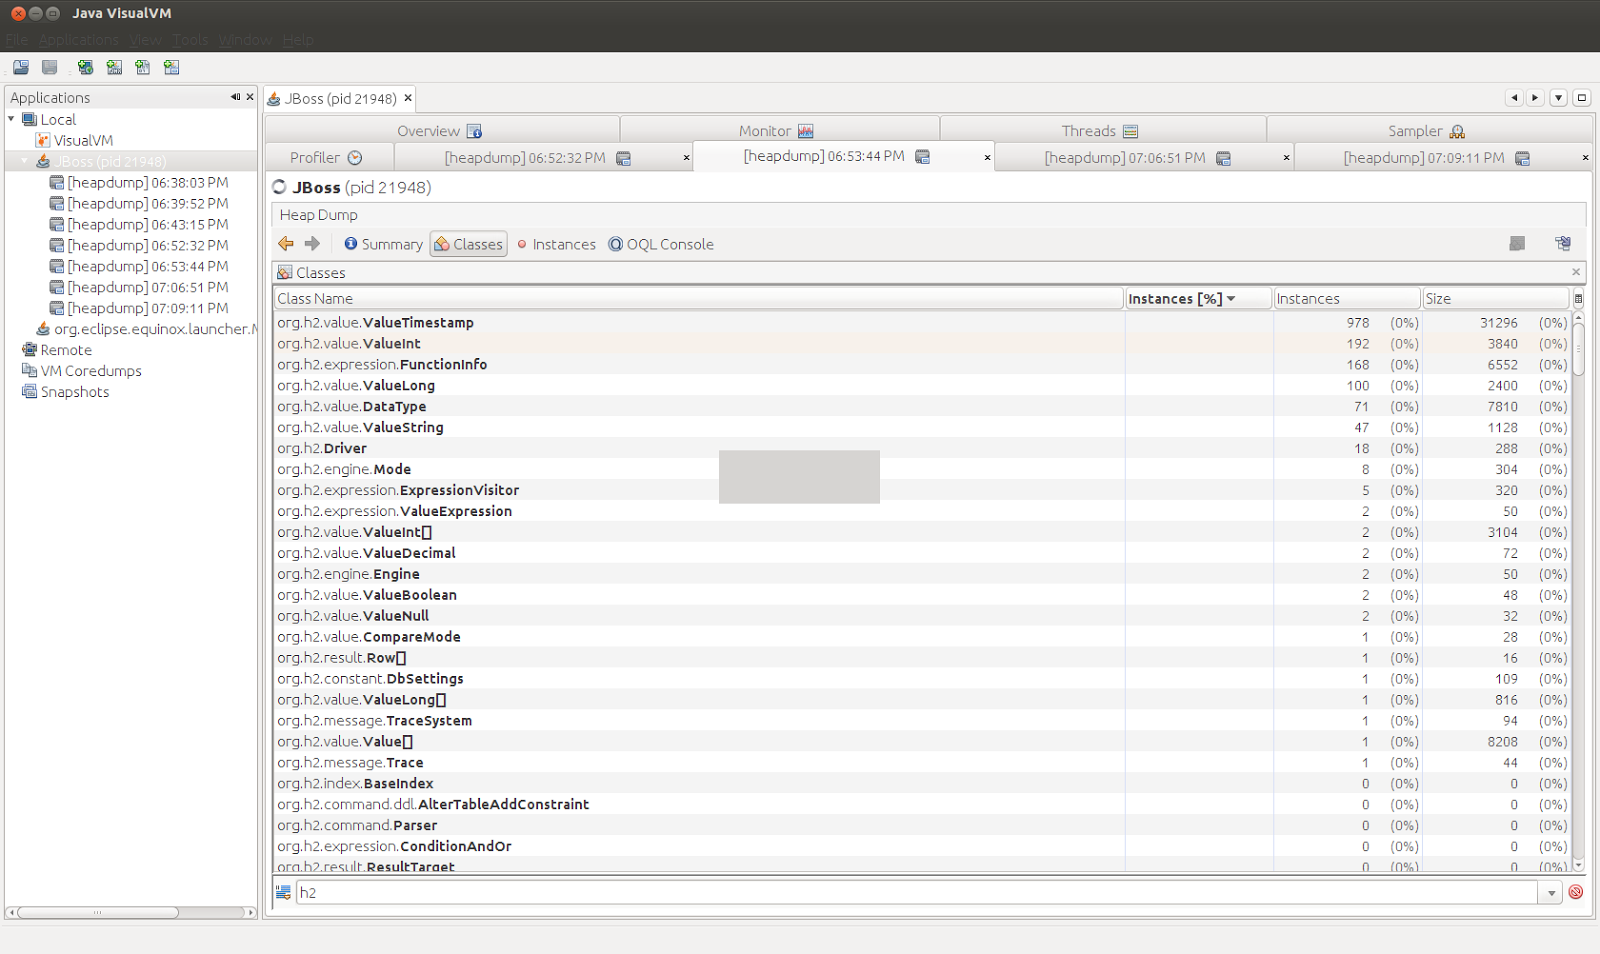Focus the class filter field containing h2
1600x954 pixels.
point(917,892)
